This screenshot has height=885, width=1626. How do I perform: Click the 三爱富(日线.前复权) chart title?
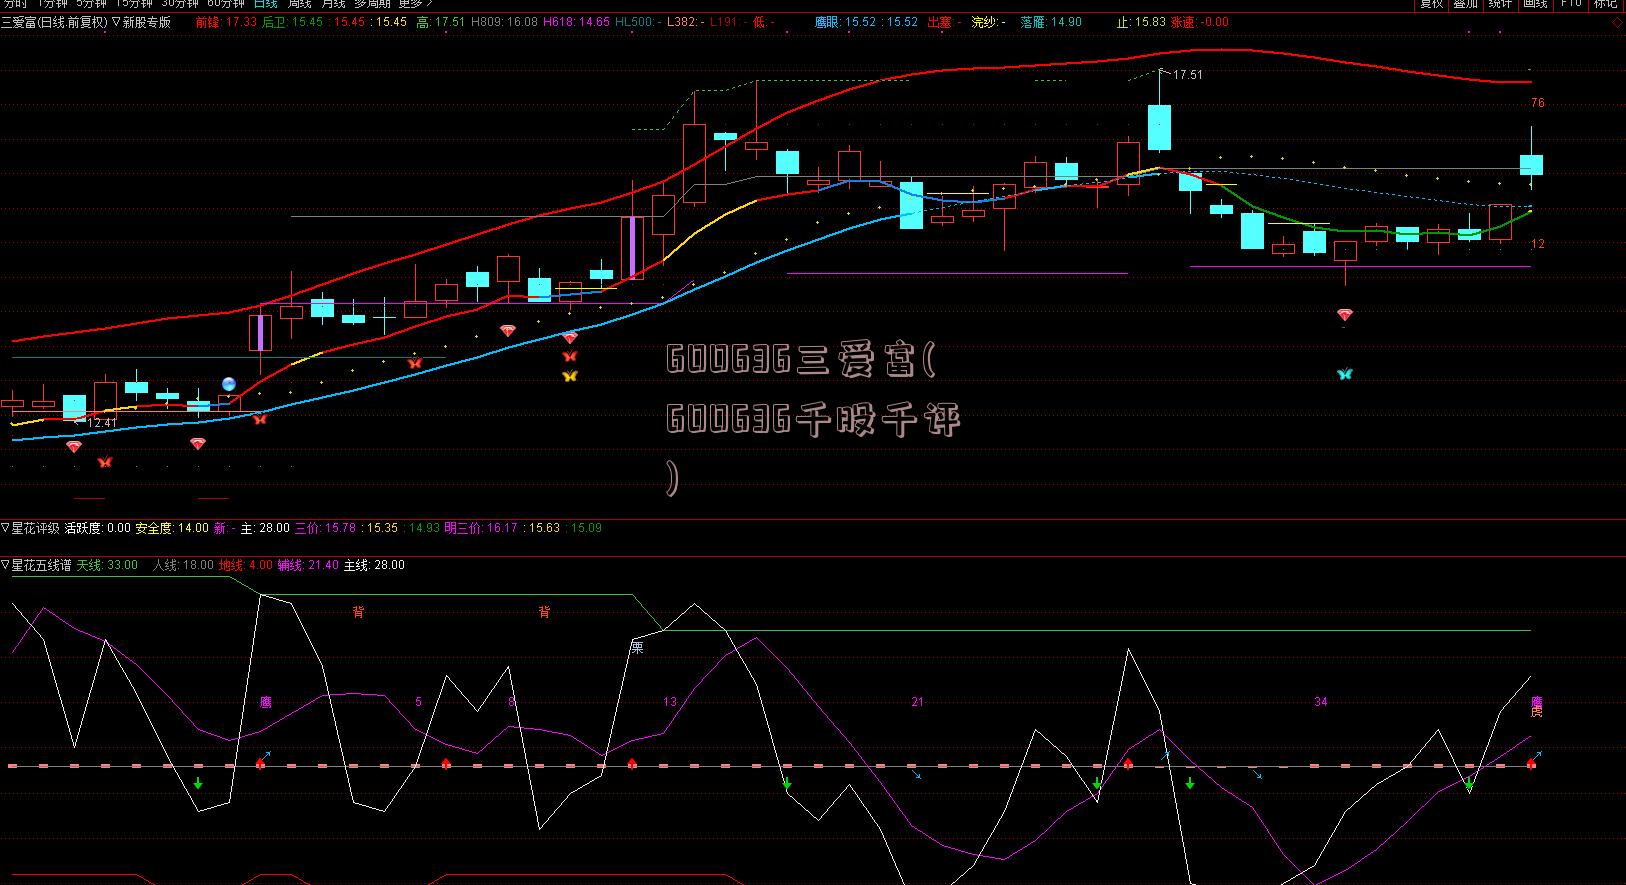pos(55,22)
